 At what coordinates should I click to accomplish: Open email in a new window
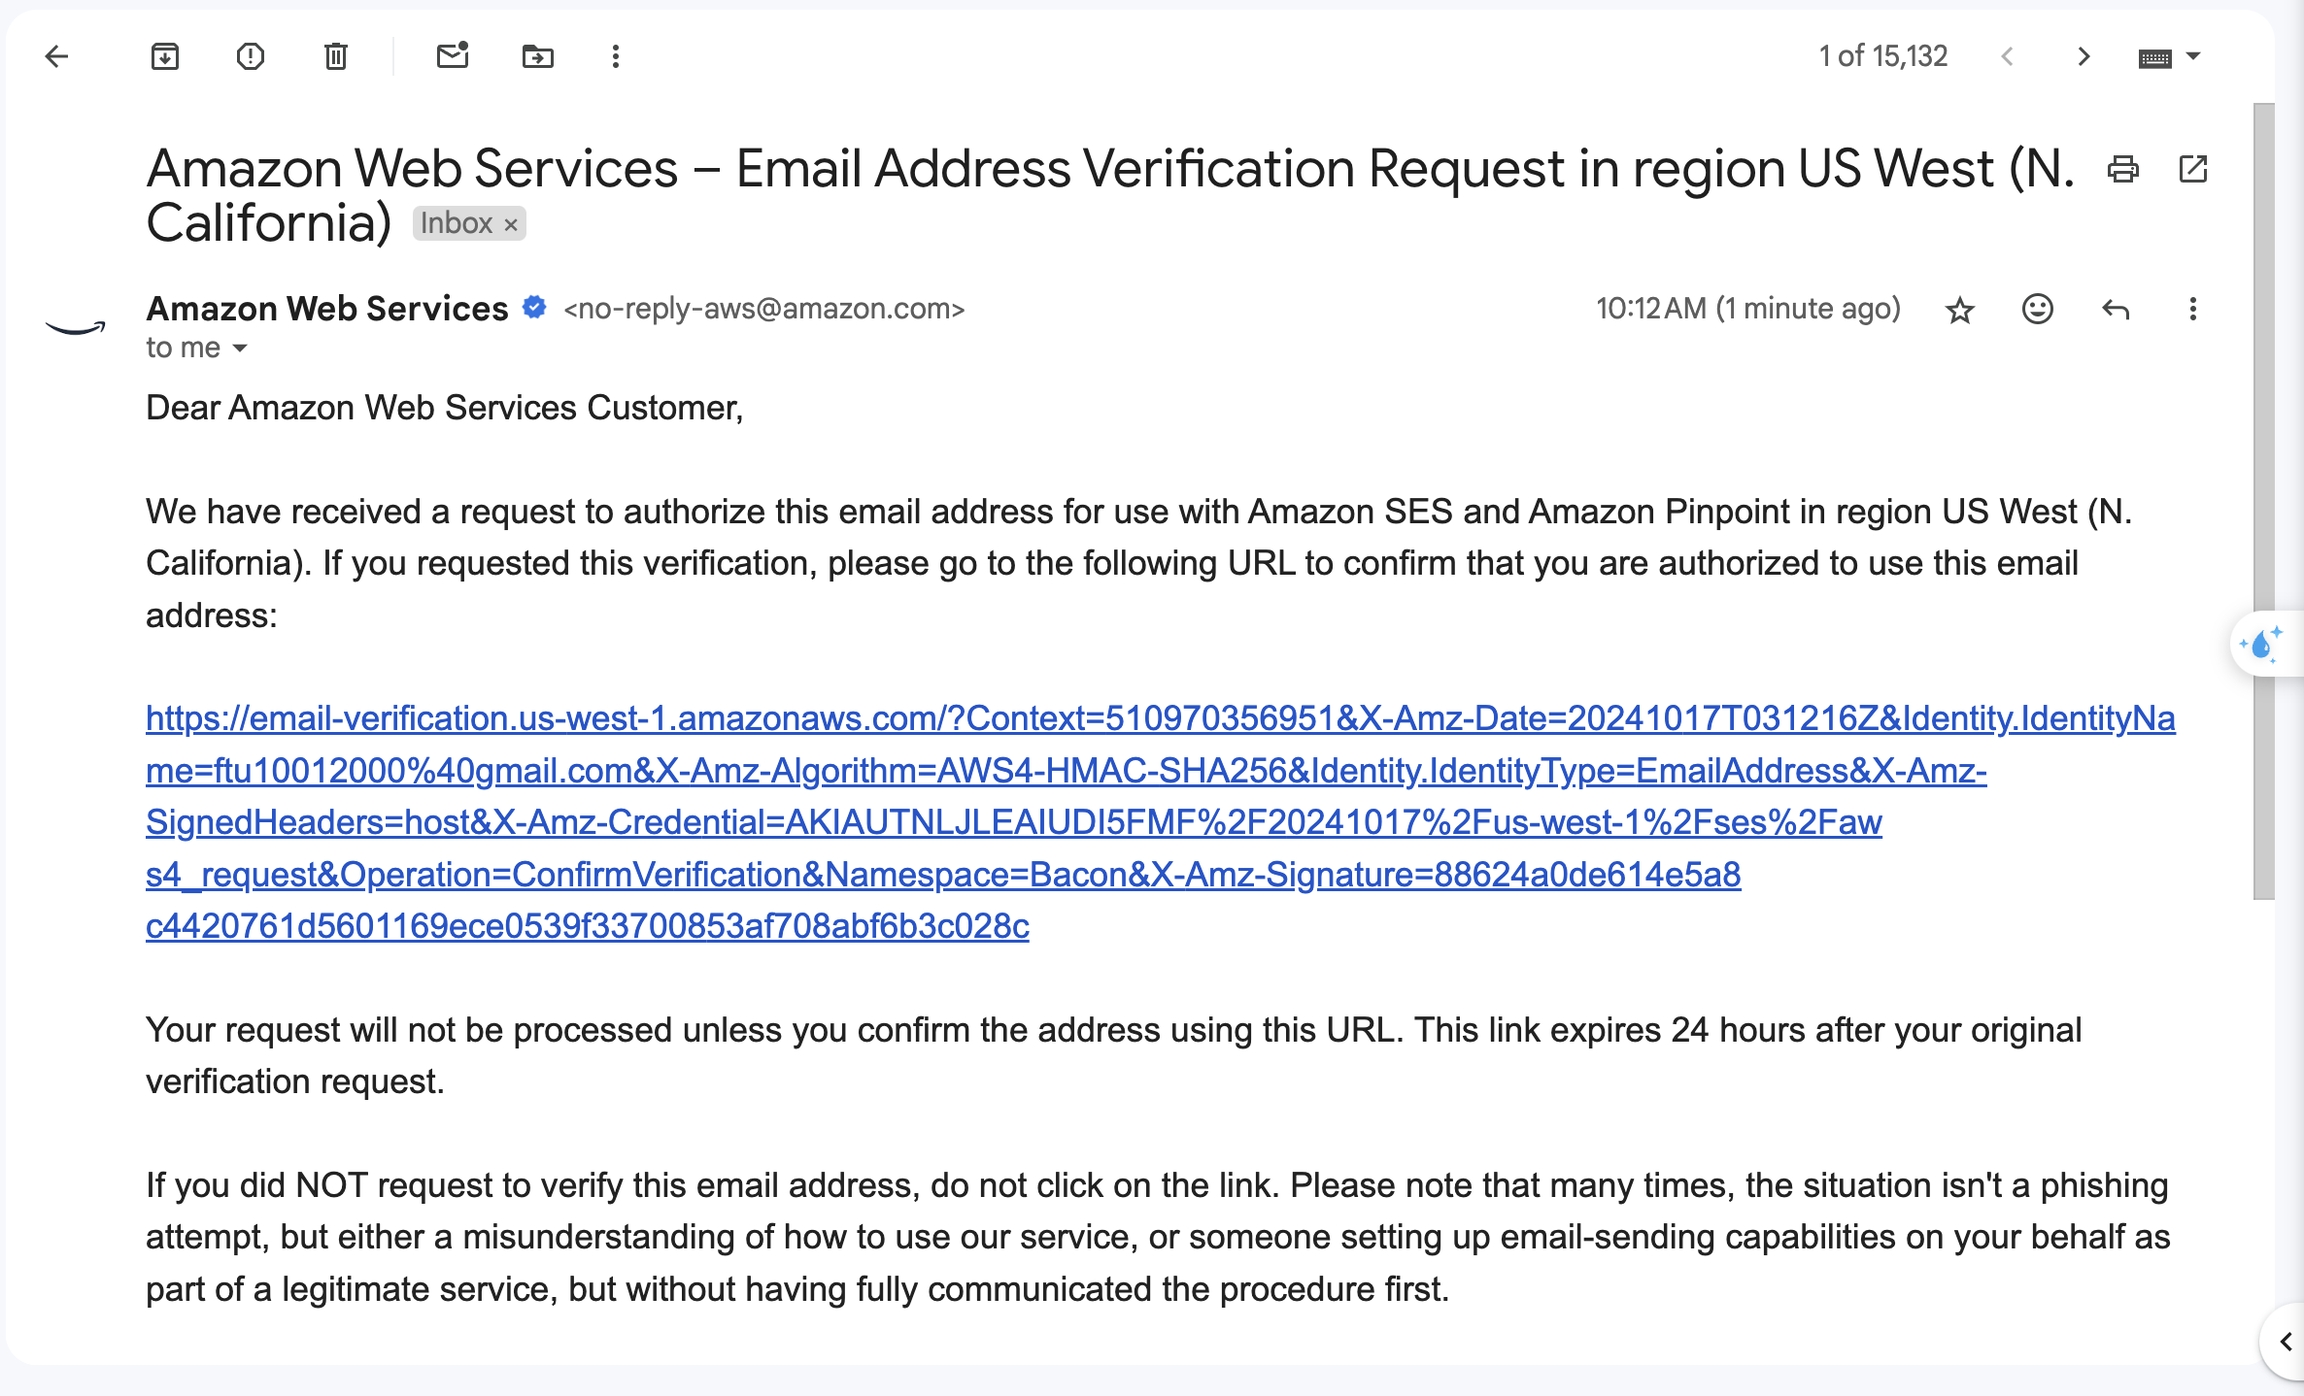coord(2193,170)
